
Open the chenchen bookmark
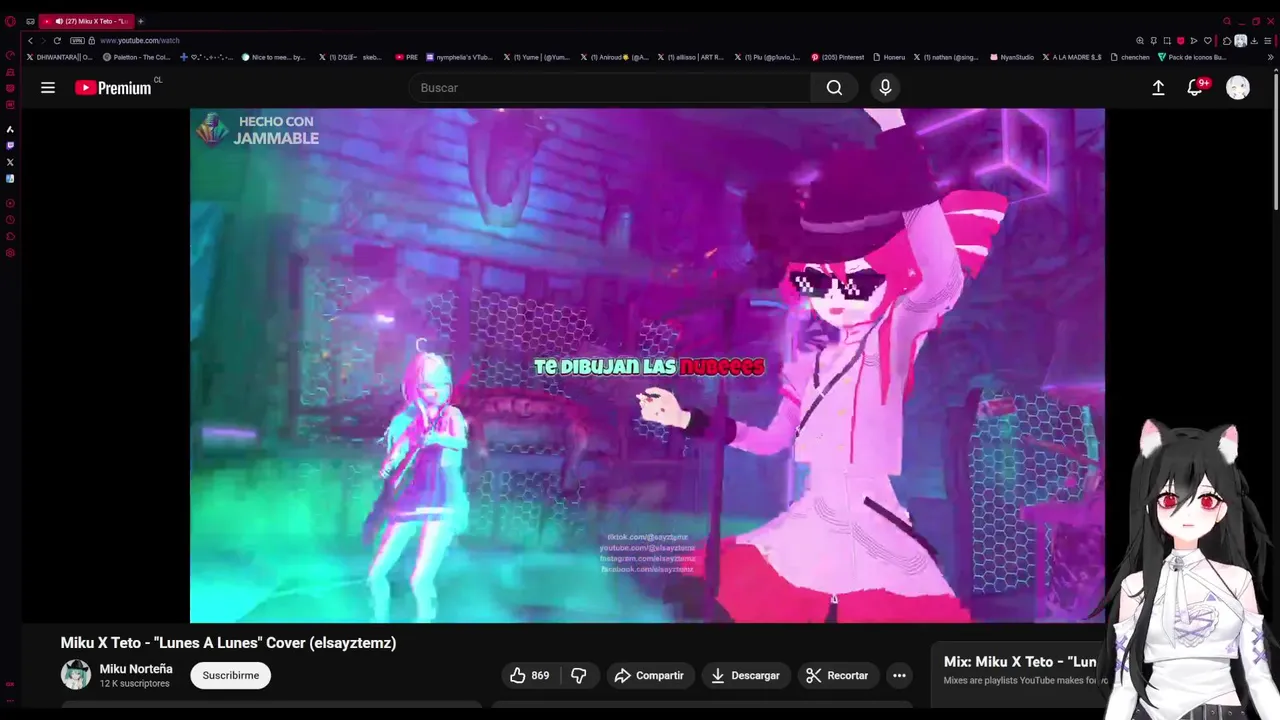(x=1130, y=57)
